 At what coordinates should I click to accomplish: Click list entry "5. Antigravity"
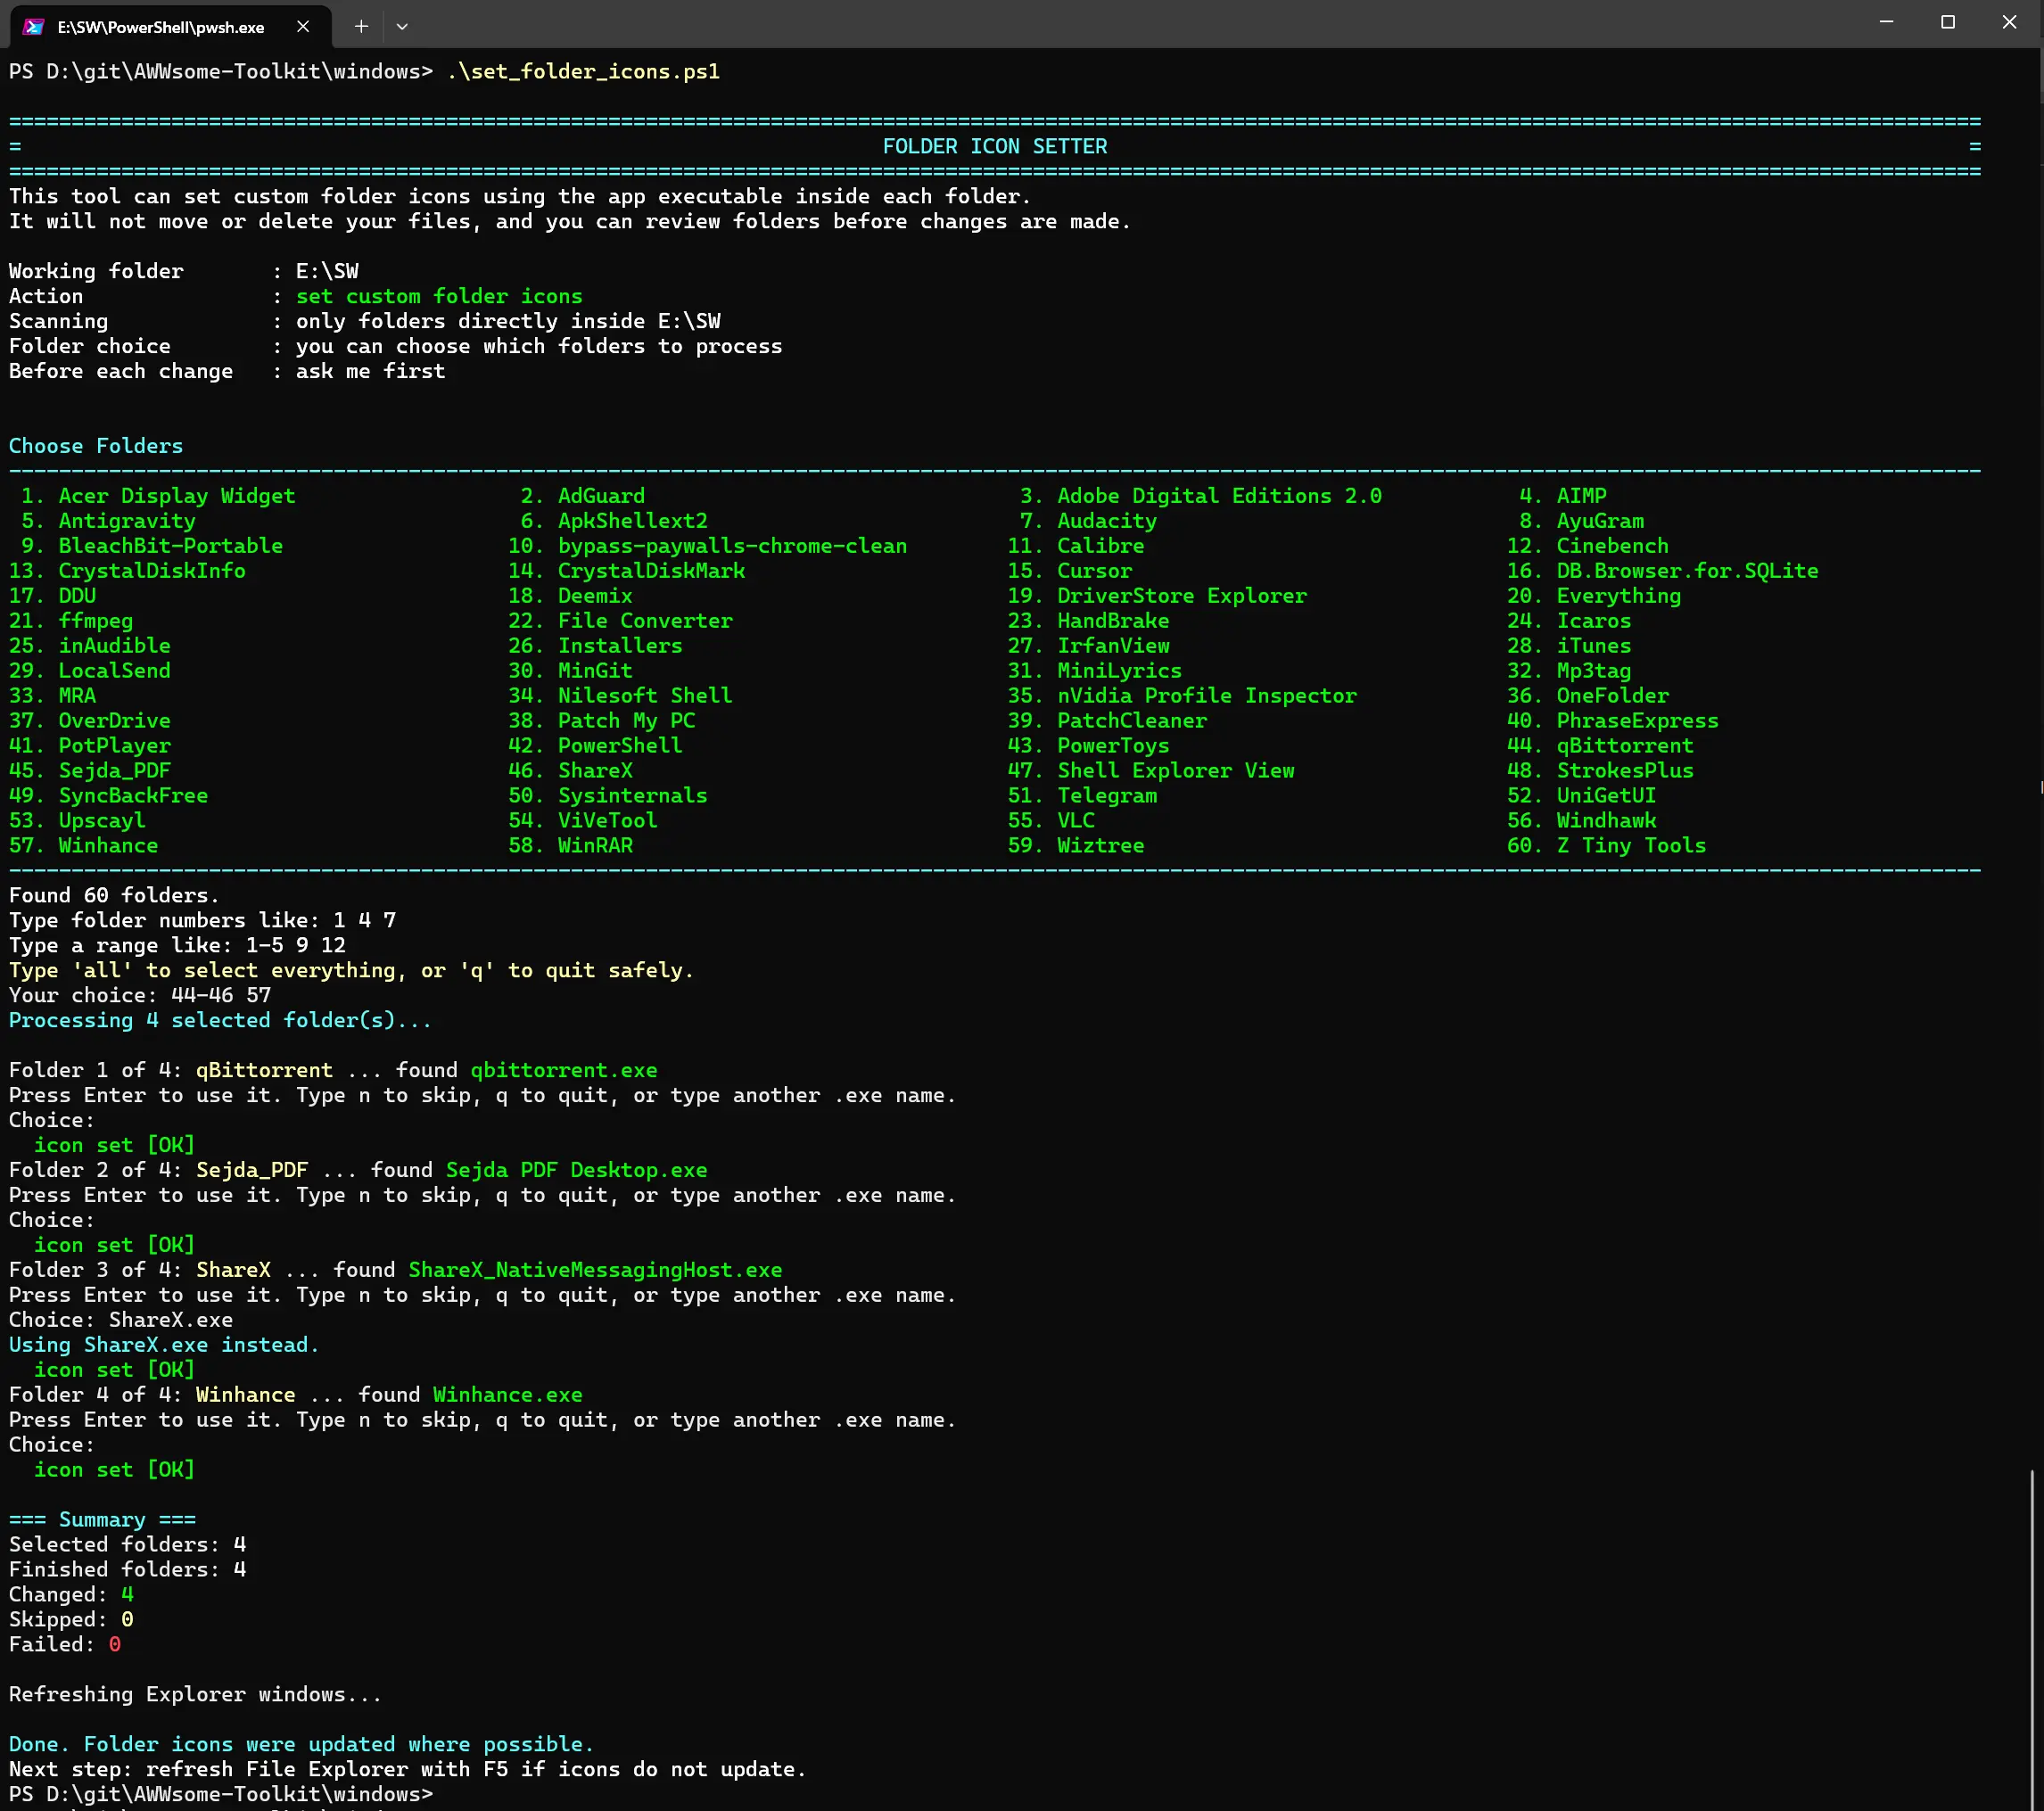tap(108, 521)
